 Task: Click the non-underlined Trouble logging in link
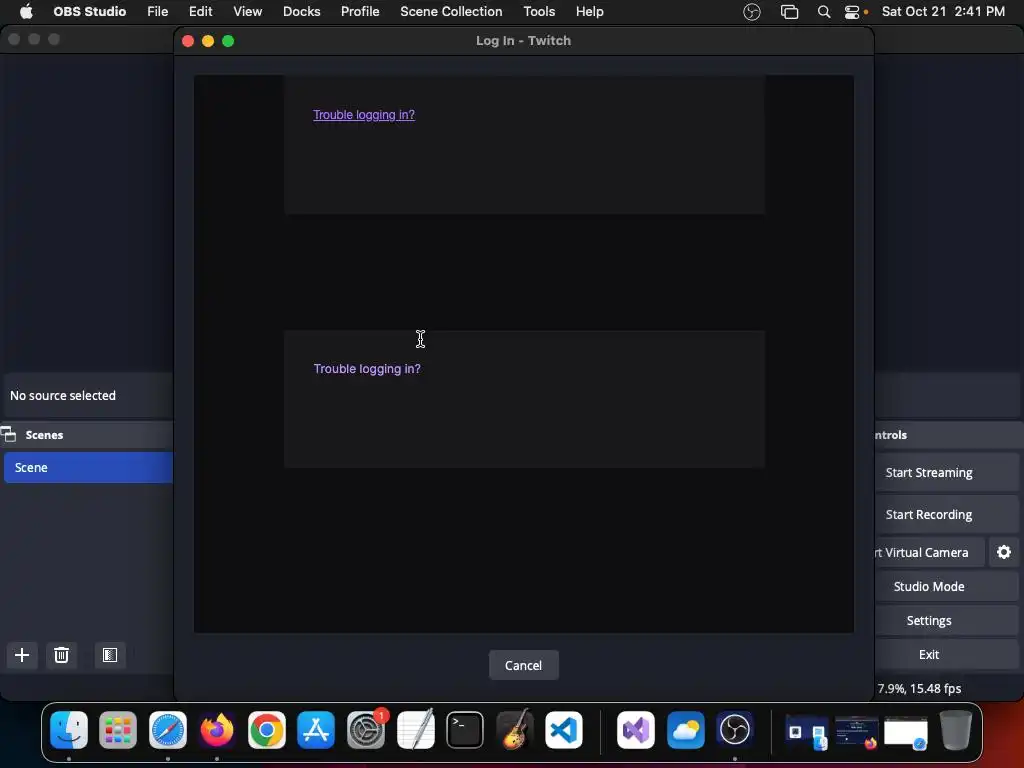pos(367,369)
